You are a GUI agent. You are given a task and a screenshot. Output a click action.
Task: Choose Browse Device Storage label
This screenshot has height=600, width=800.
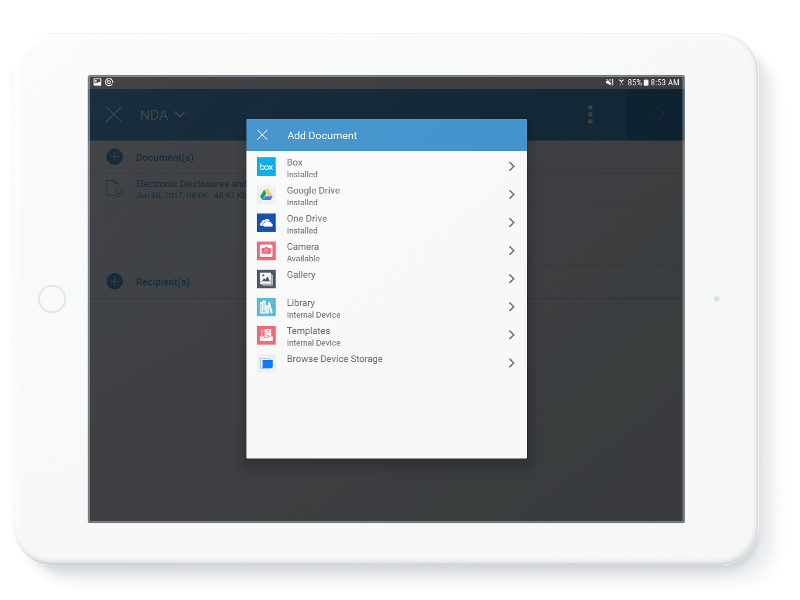(335, 359)
